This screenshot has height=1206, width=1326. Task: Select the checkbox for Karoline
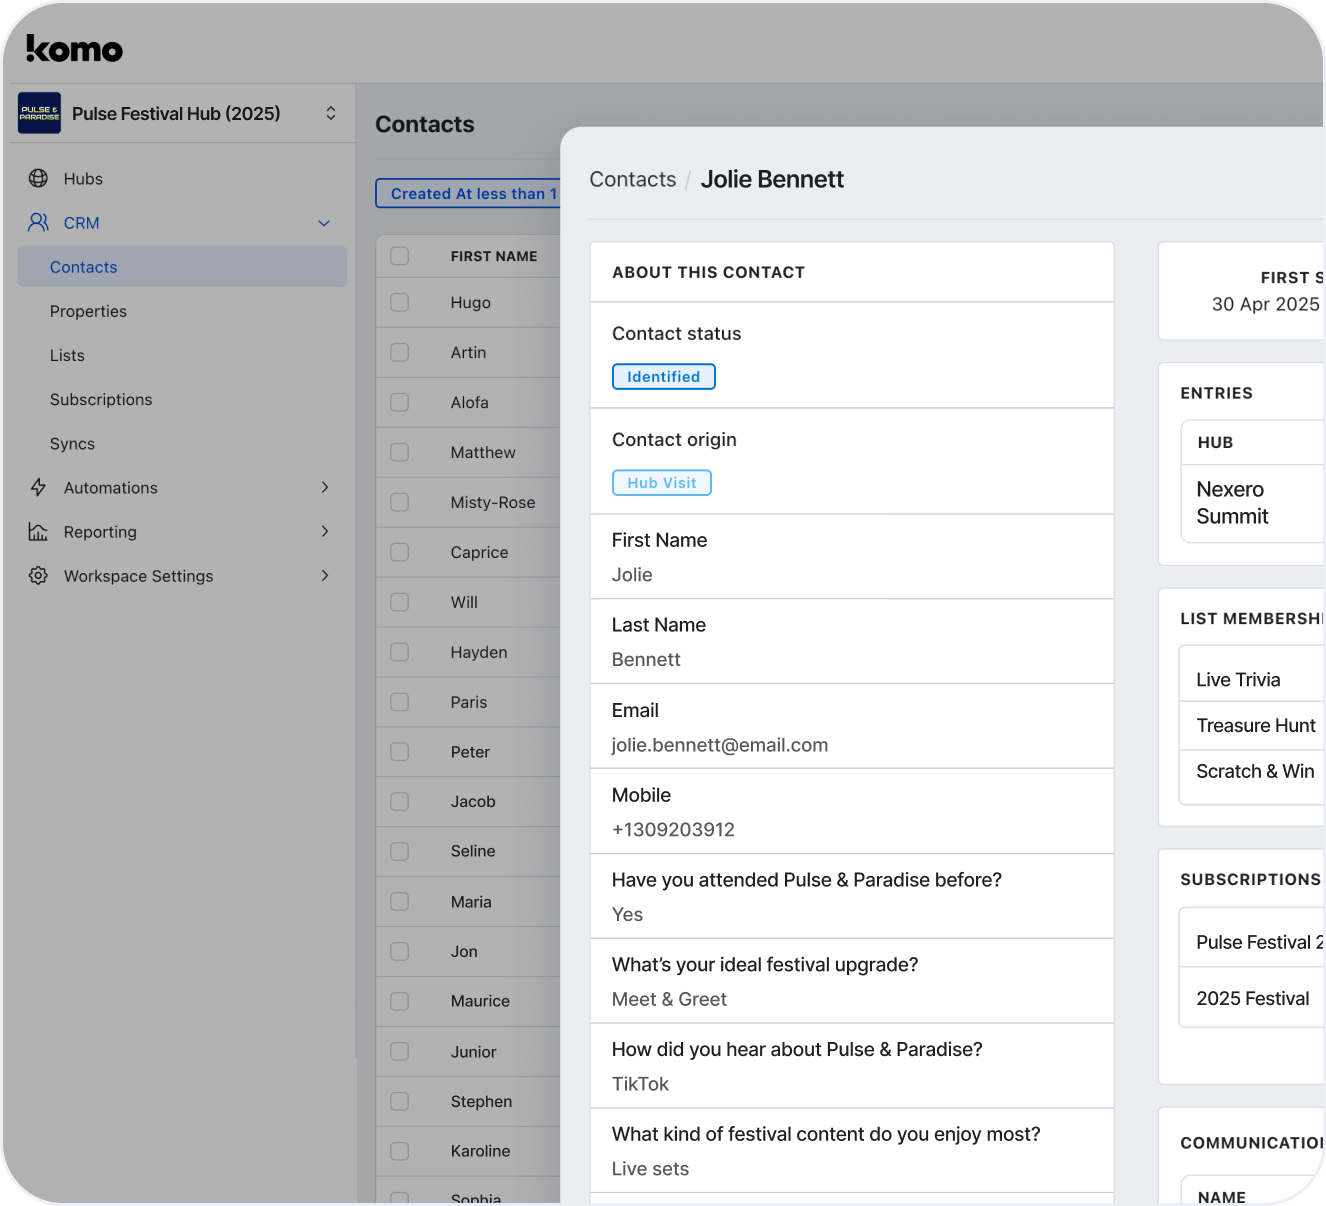[400, 1151]
